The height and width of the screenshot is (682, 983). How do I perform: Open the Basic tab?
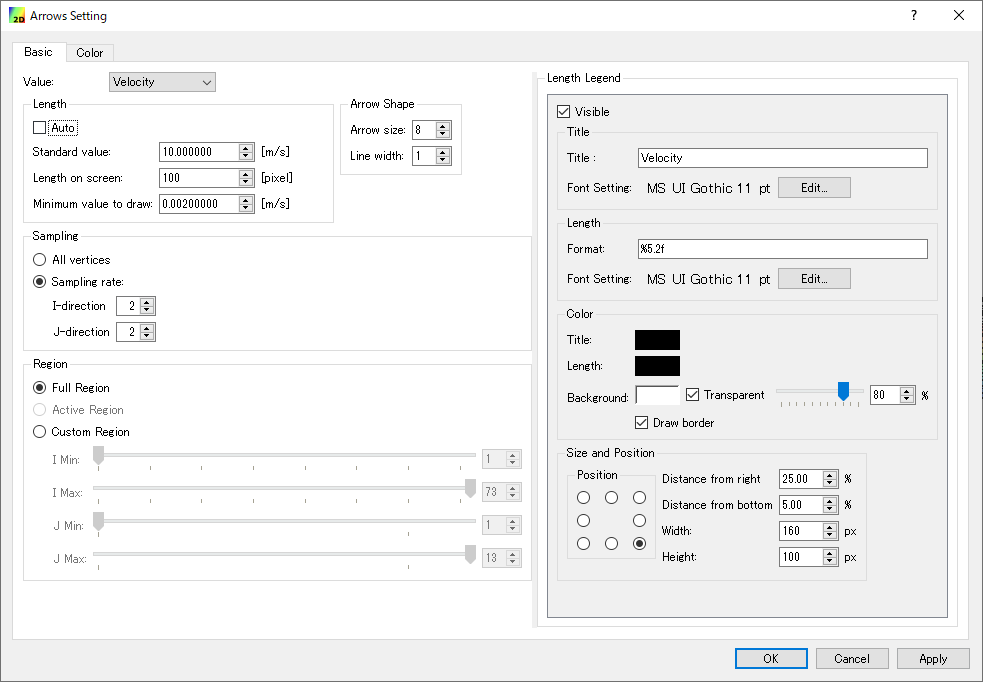click(39, 52)
